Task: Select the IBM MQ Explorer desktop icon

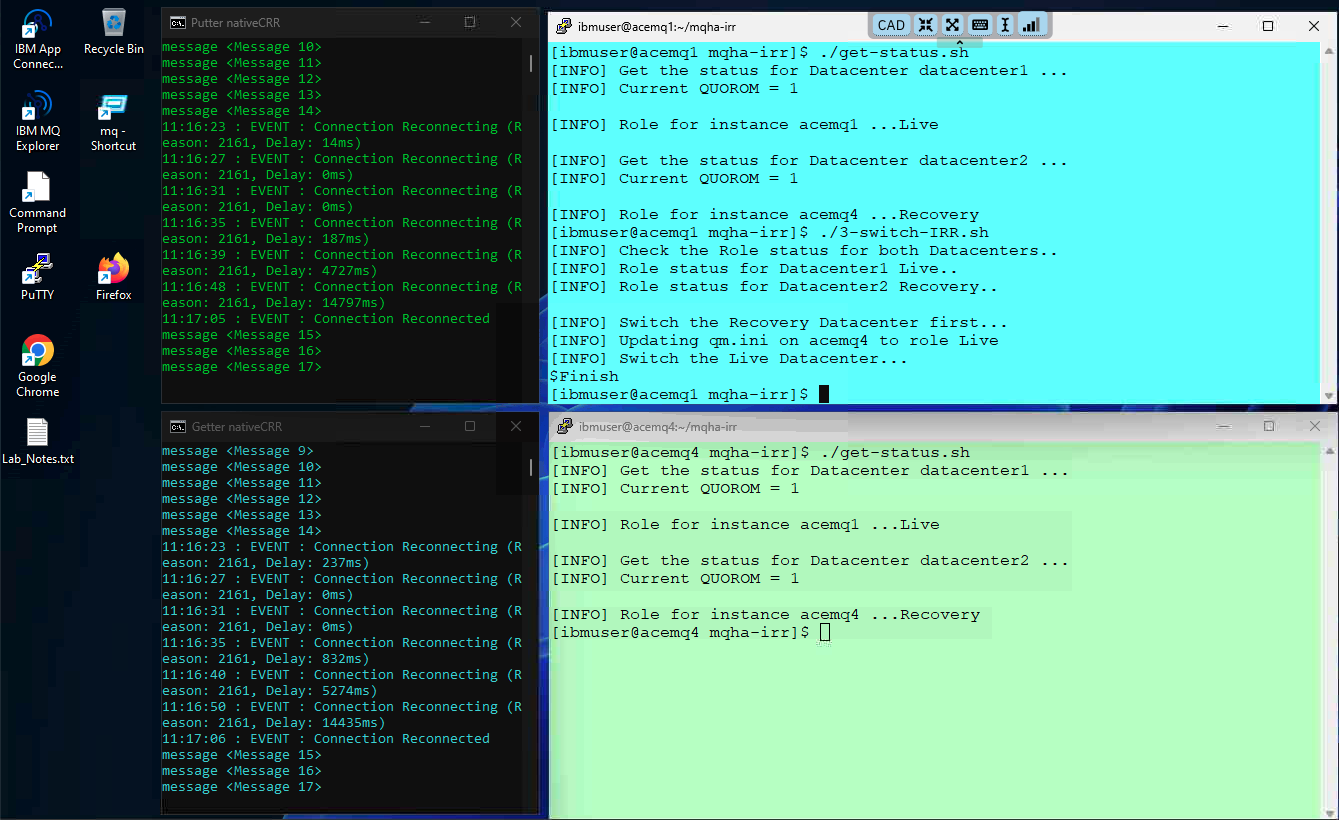Action: 38,122
